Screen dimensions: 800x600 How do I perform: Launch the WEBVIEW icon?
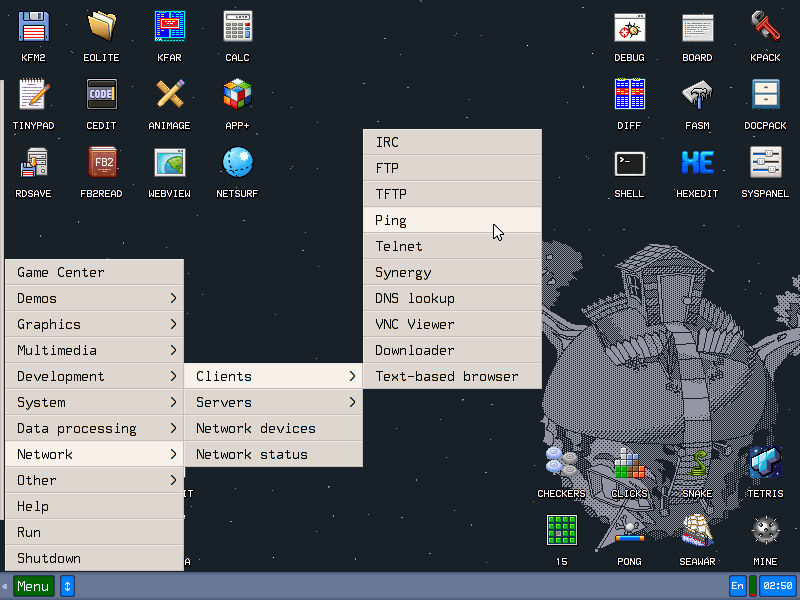169,163
